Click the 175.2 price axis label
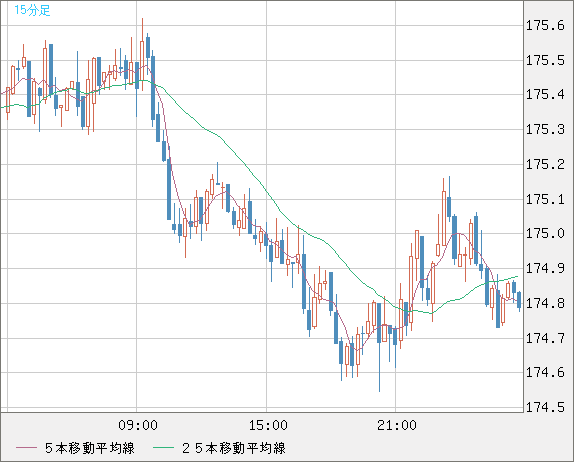 (545, 164)
